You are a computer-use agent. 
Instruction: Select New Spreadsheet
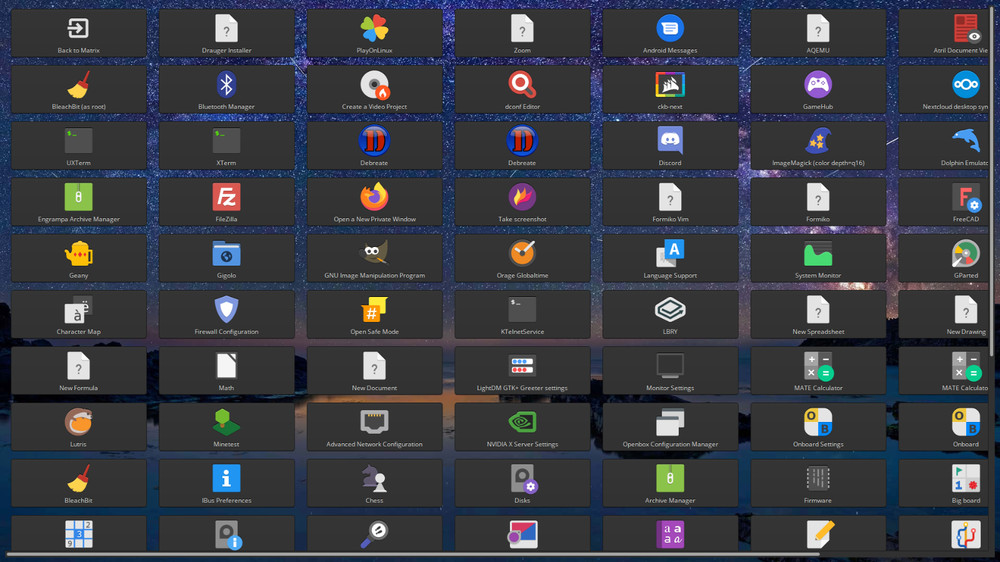click(x=818, y=314)
